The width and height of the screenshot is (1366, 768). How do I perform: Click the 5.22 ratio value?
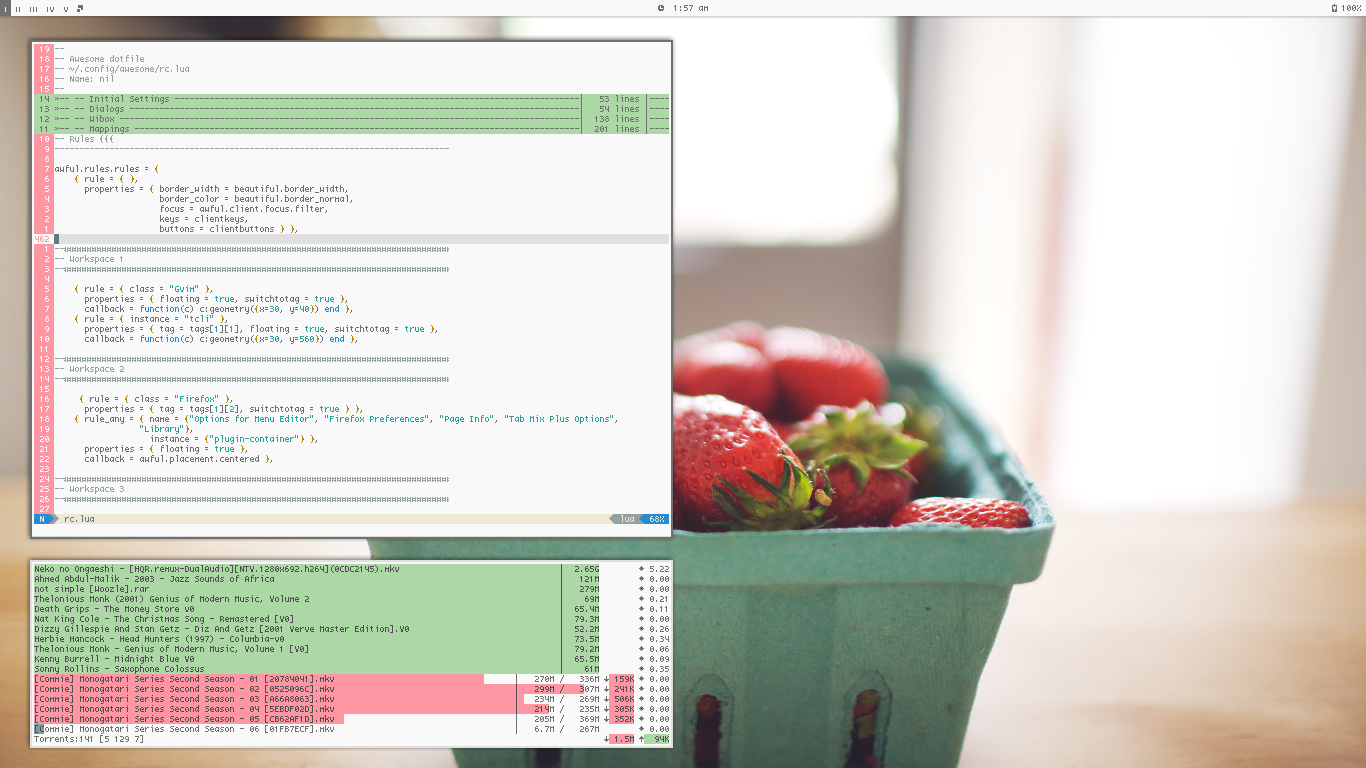click(659, 569)
